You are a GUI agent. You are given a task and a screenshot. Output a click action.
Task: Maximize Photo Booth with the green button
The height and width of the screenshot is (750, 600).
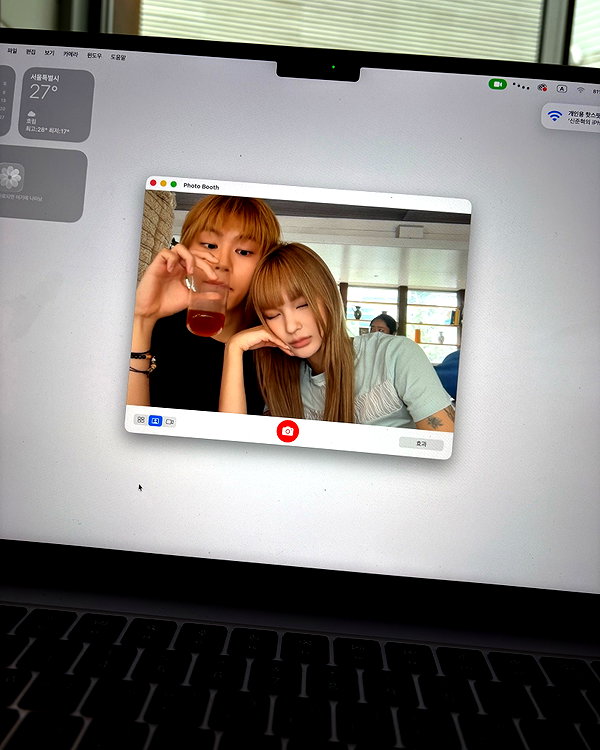[x=174, y=184]
